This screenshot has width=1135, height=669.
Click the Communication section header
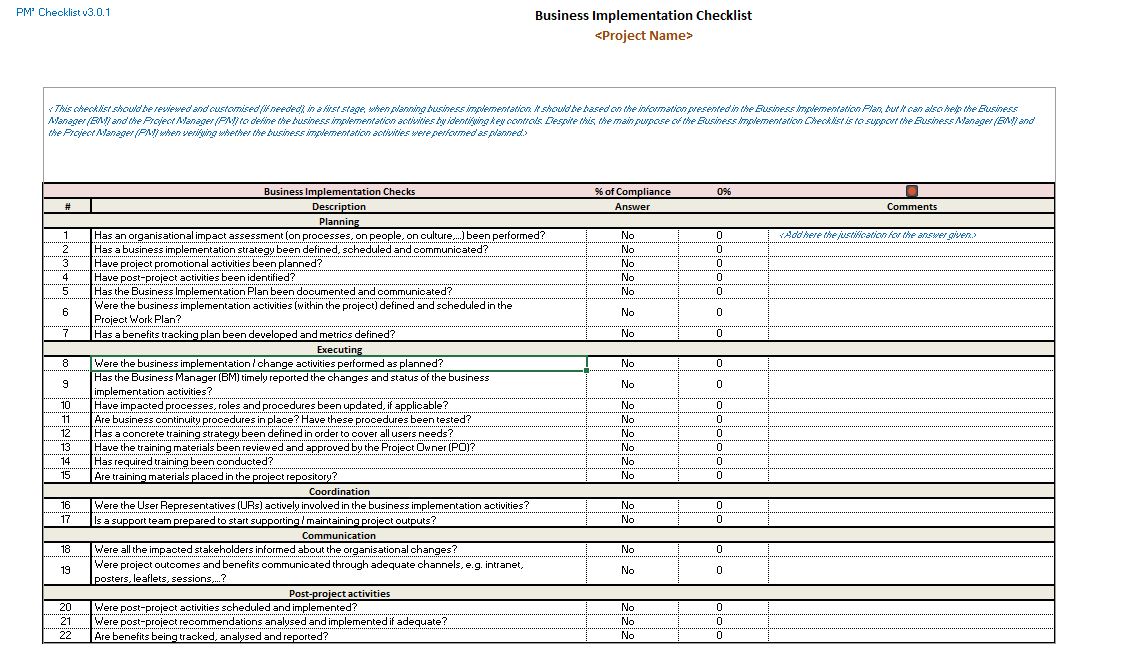(339, 536)
